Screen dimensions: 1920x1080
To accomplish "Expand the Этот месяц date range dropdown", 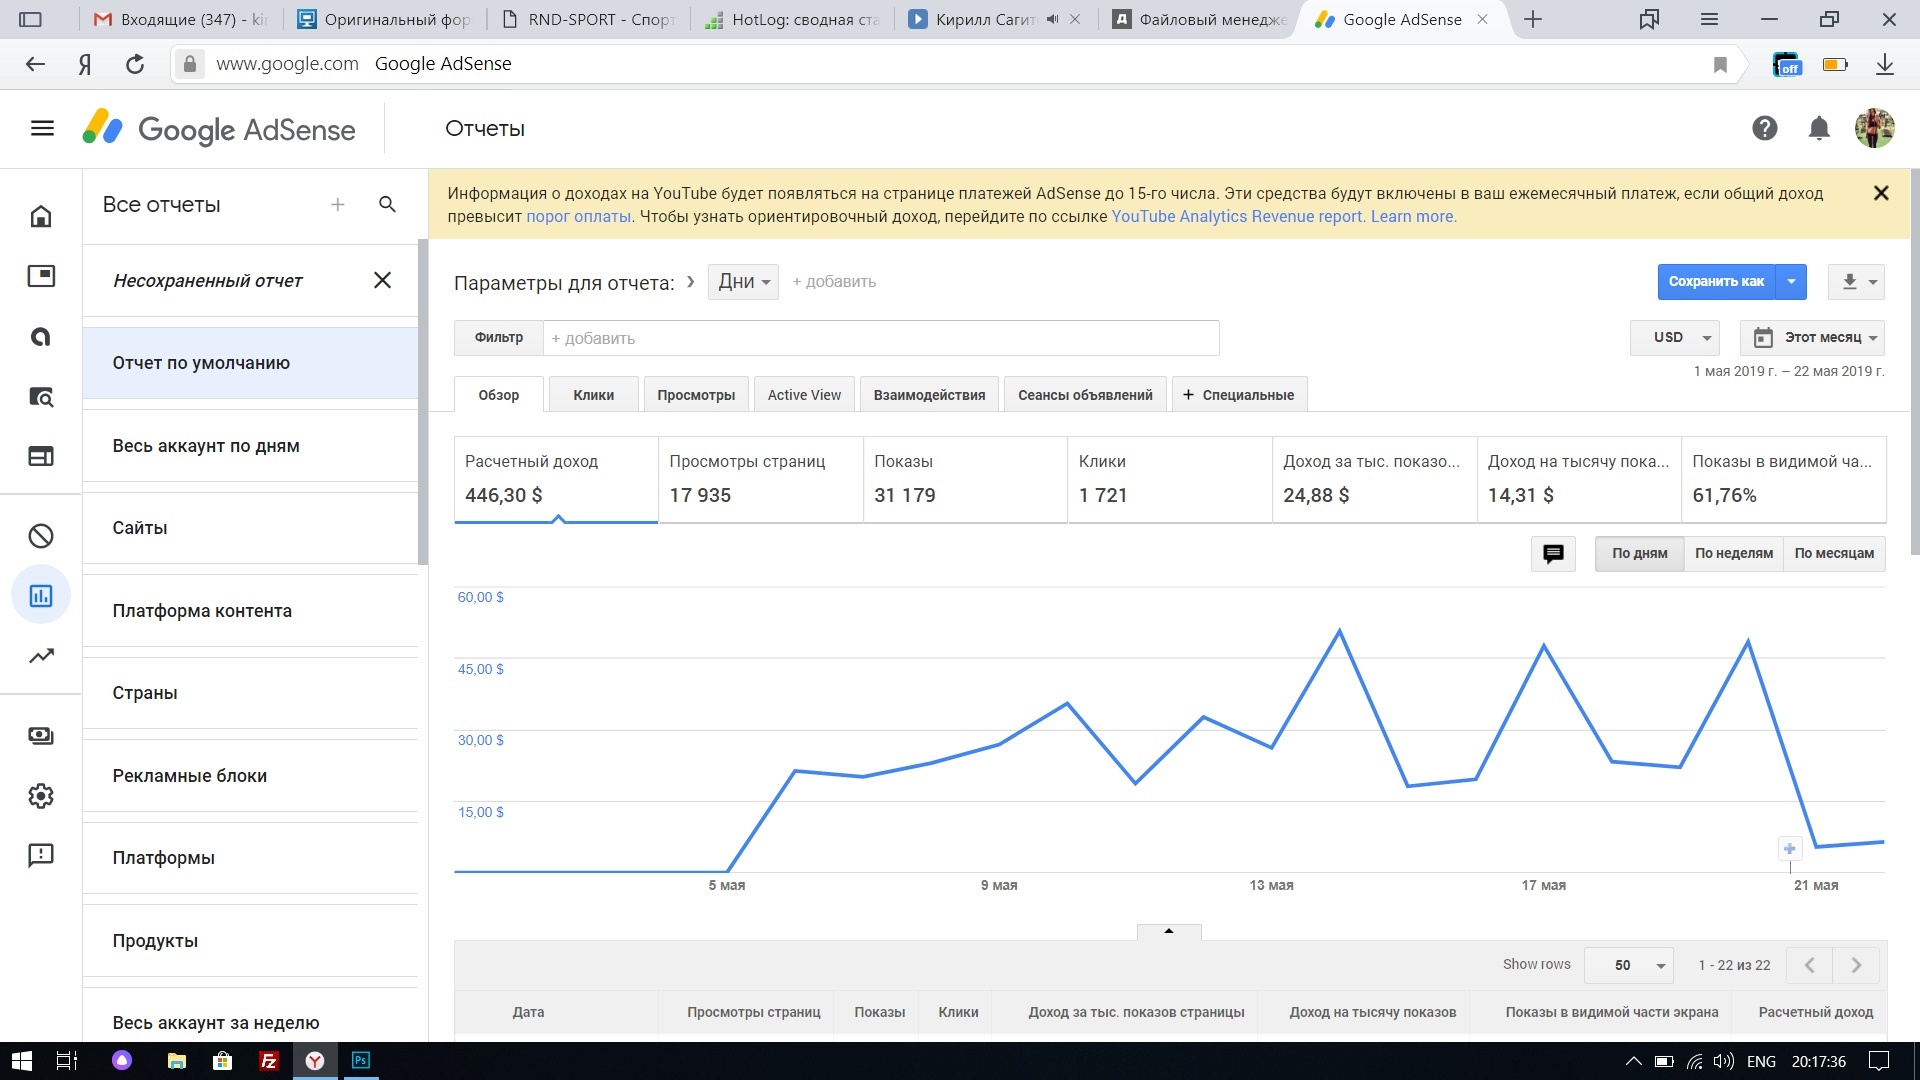I will coord(1812,337).
